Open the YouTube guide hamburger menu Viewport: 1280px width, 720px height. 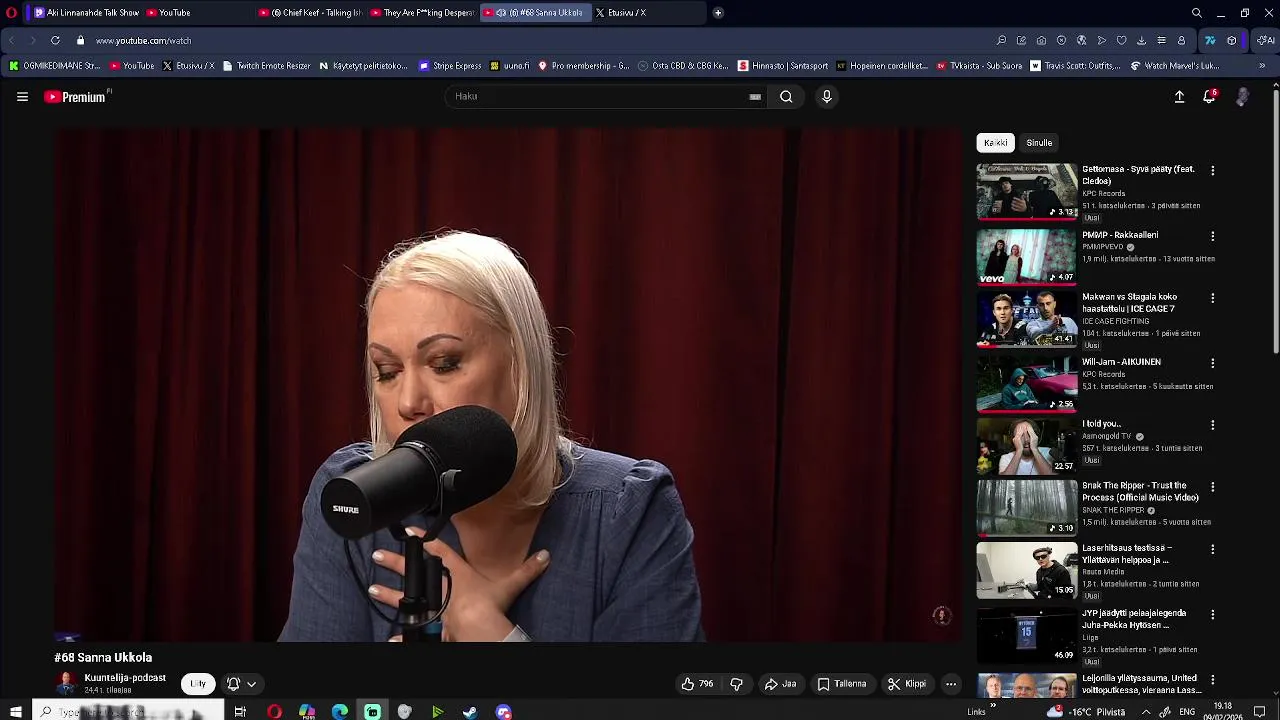tap(22, 97)
